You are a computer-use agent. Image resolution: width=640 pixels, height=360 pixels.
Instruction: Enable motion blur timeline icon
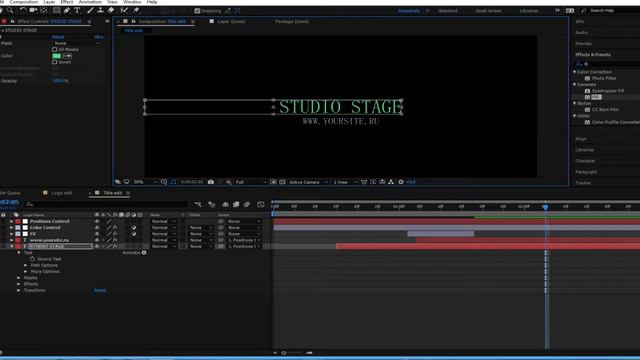pos(247,204)
